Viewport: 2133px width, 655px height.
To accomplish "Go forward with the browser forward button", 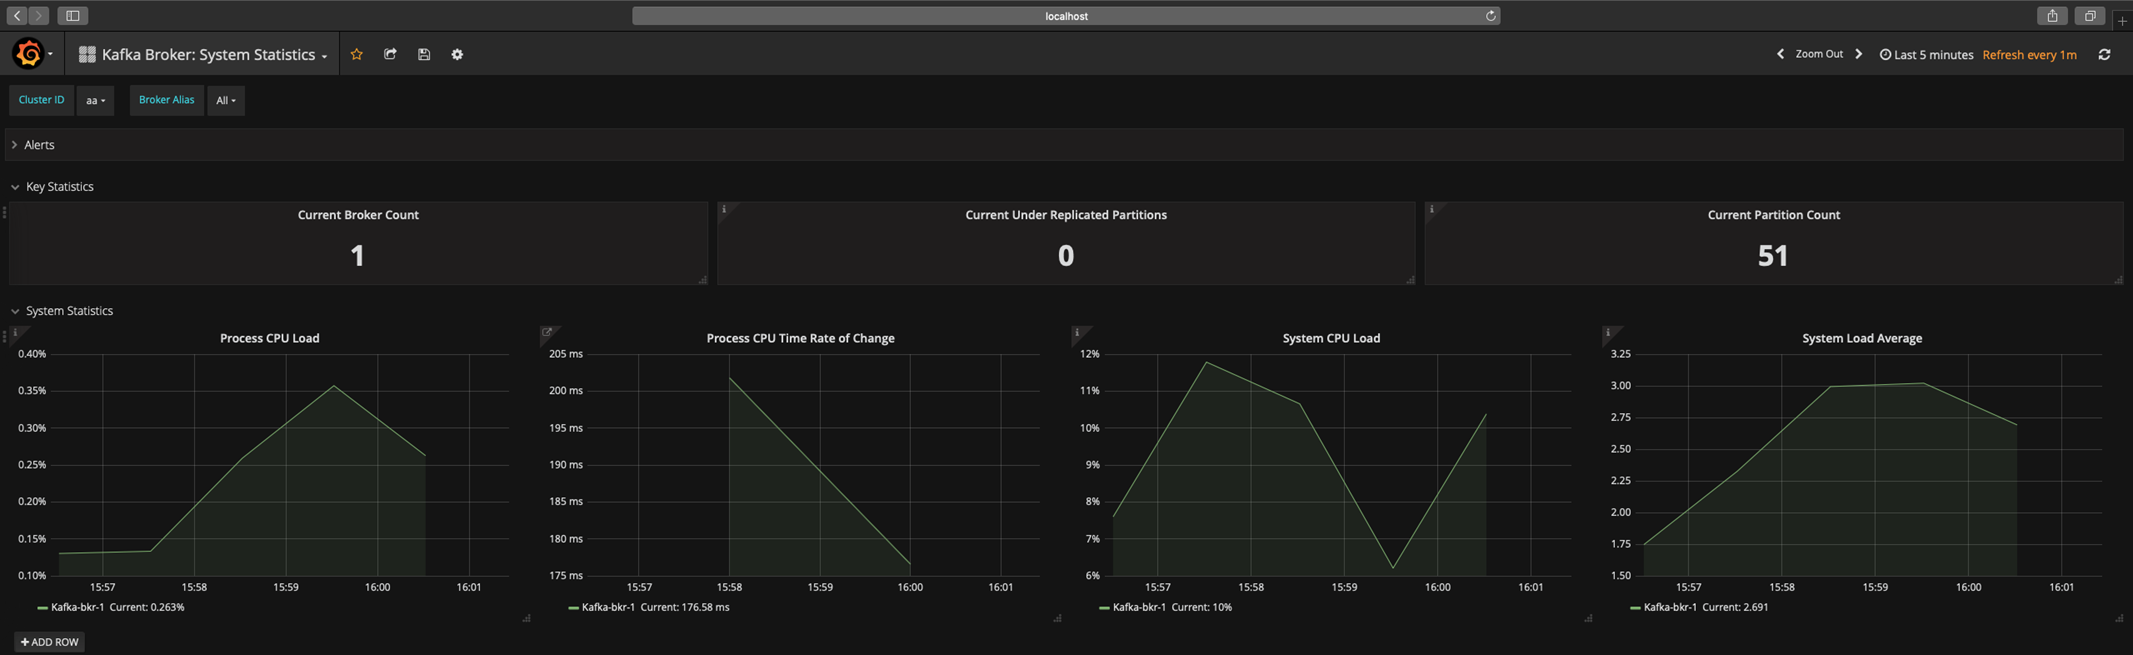I will pos(39,16).
